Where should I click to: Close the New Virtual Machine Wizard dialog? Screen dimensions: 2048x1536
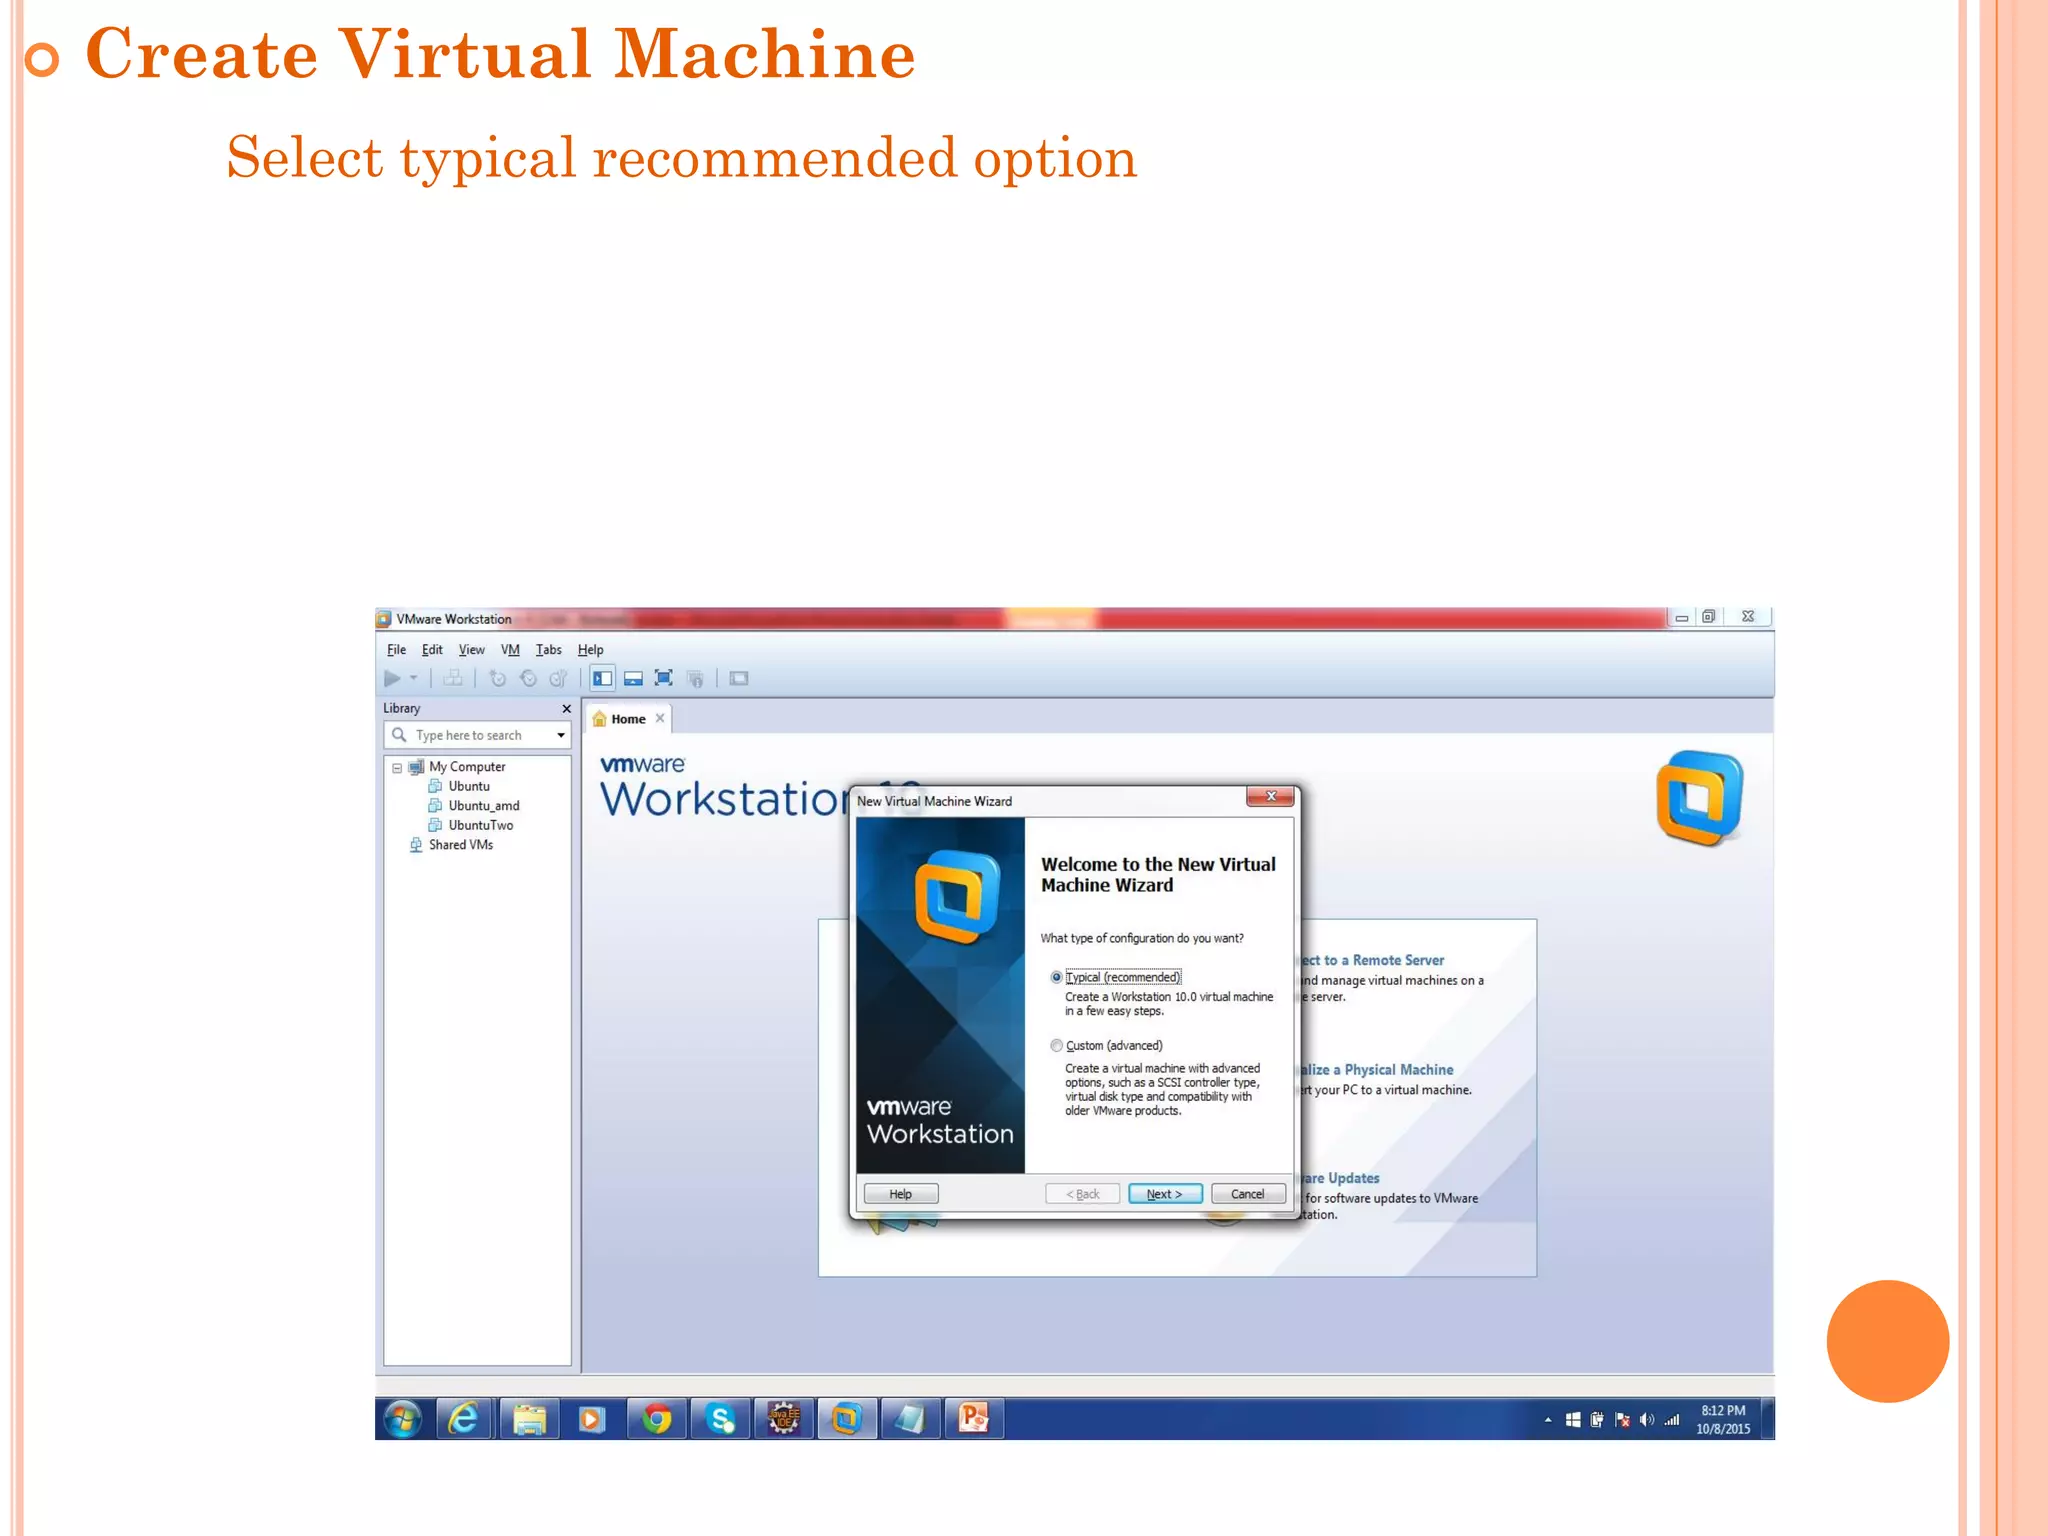(x=1271, y=797)
